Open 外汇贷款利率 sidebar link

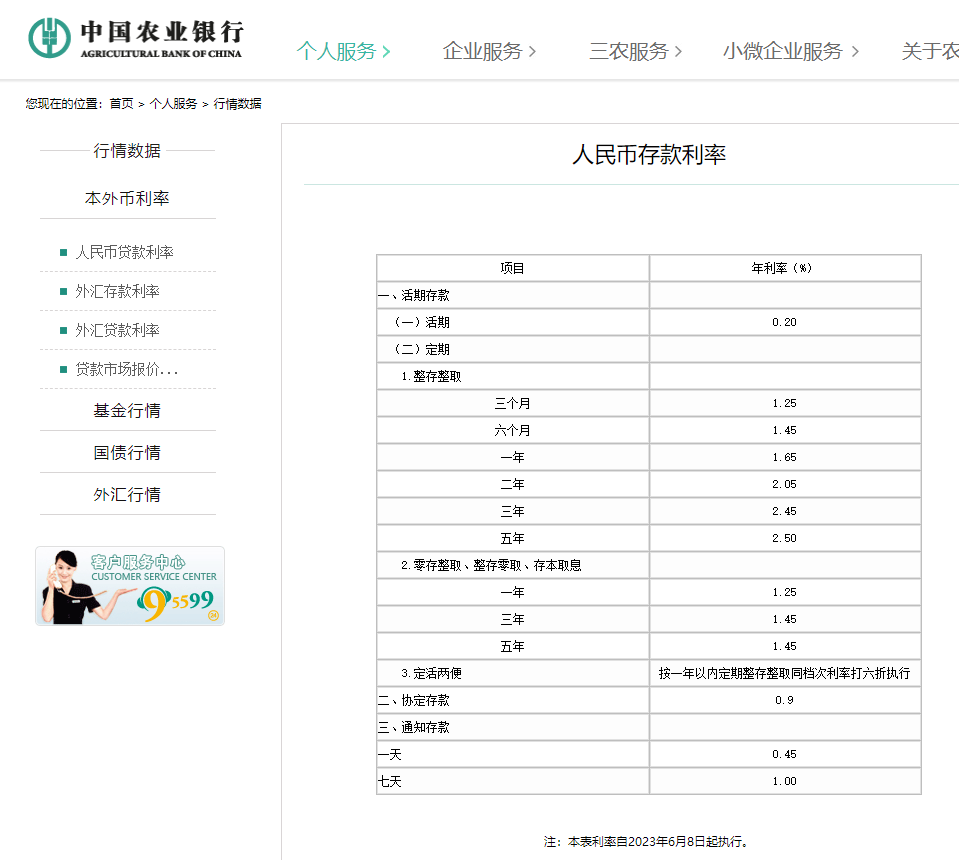(x=117, y=330)
